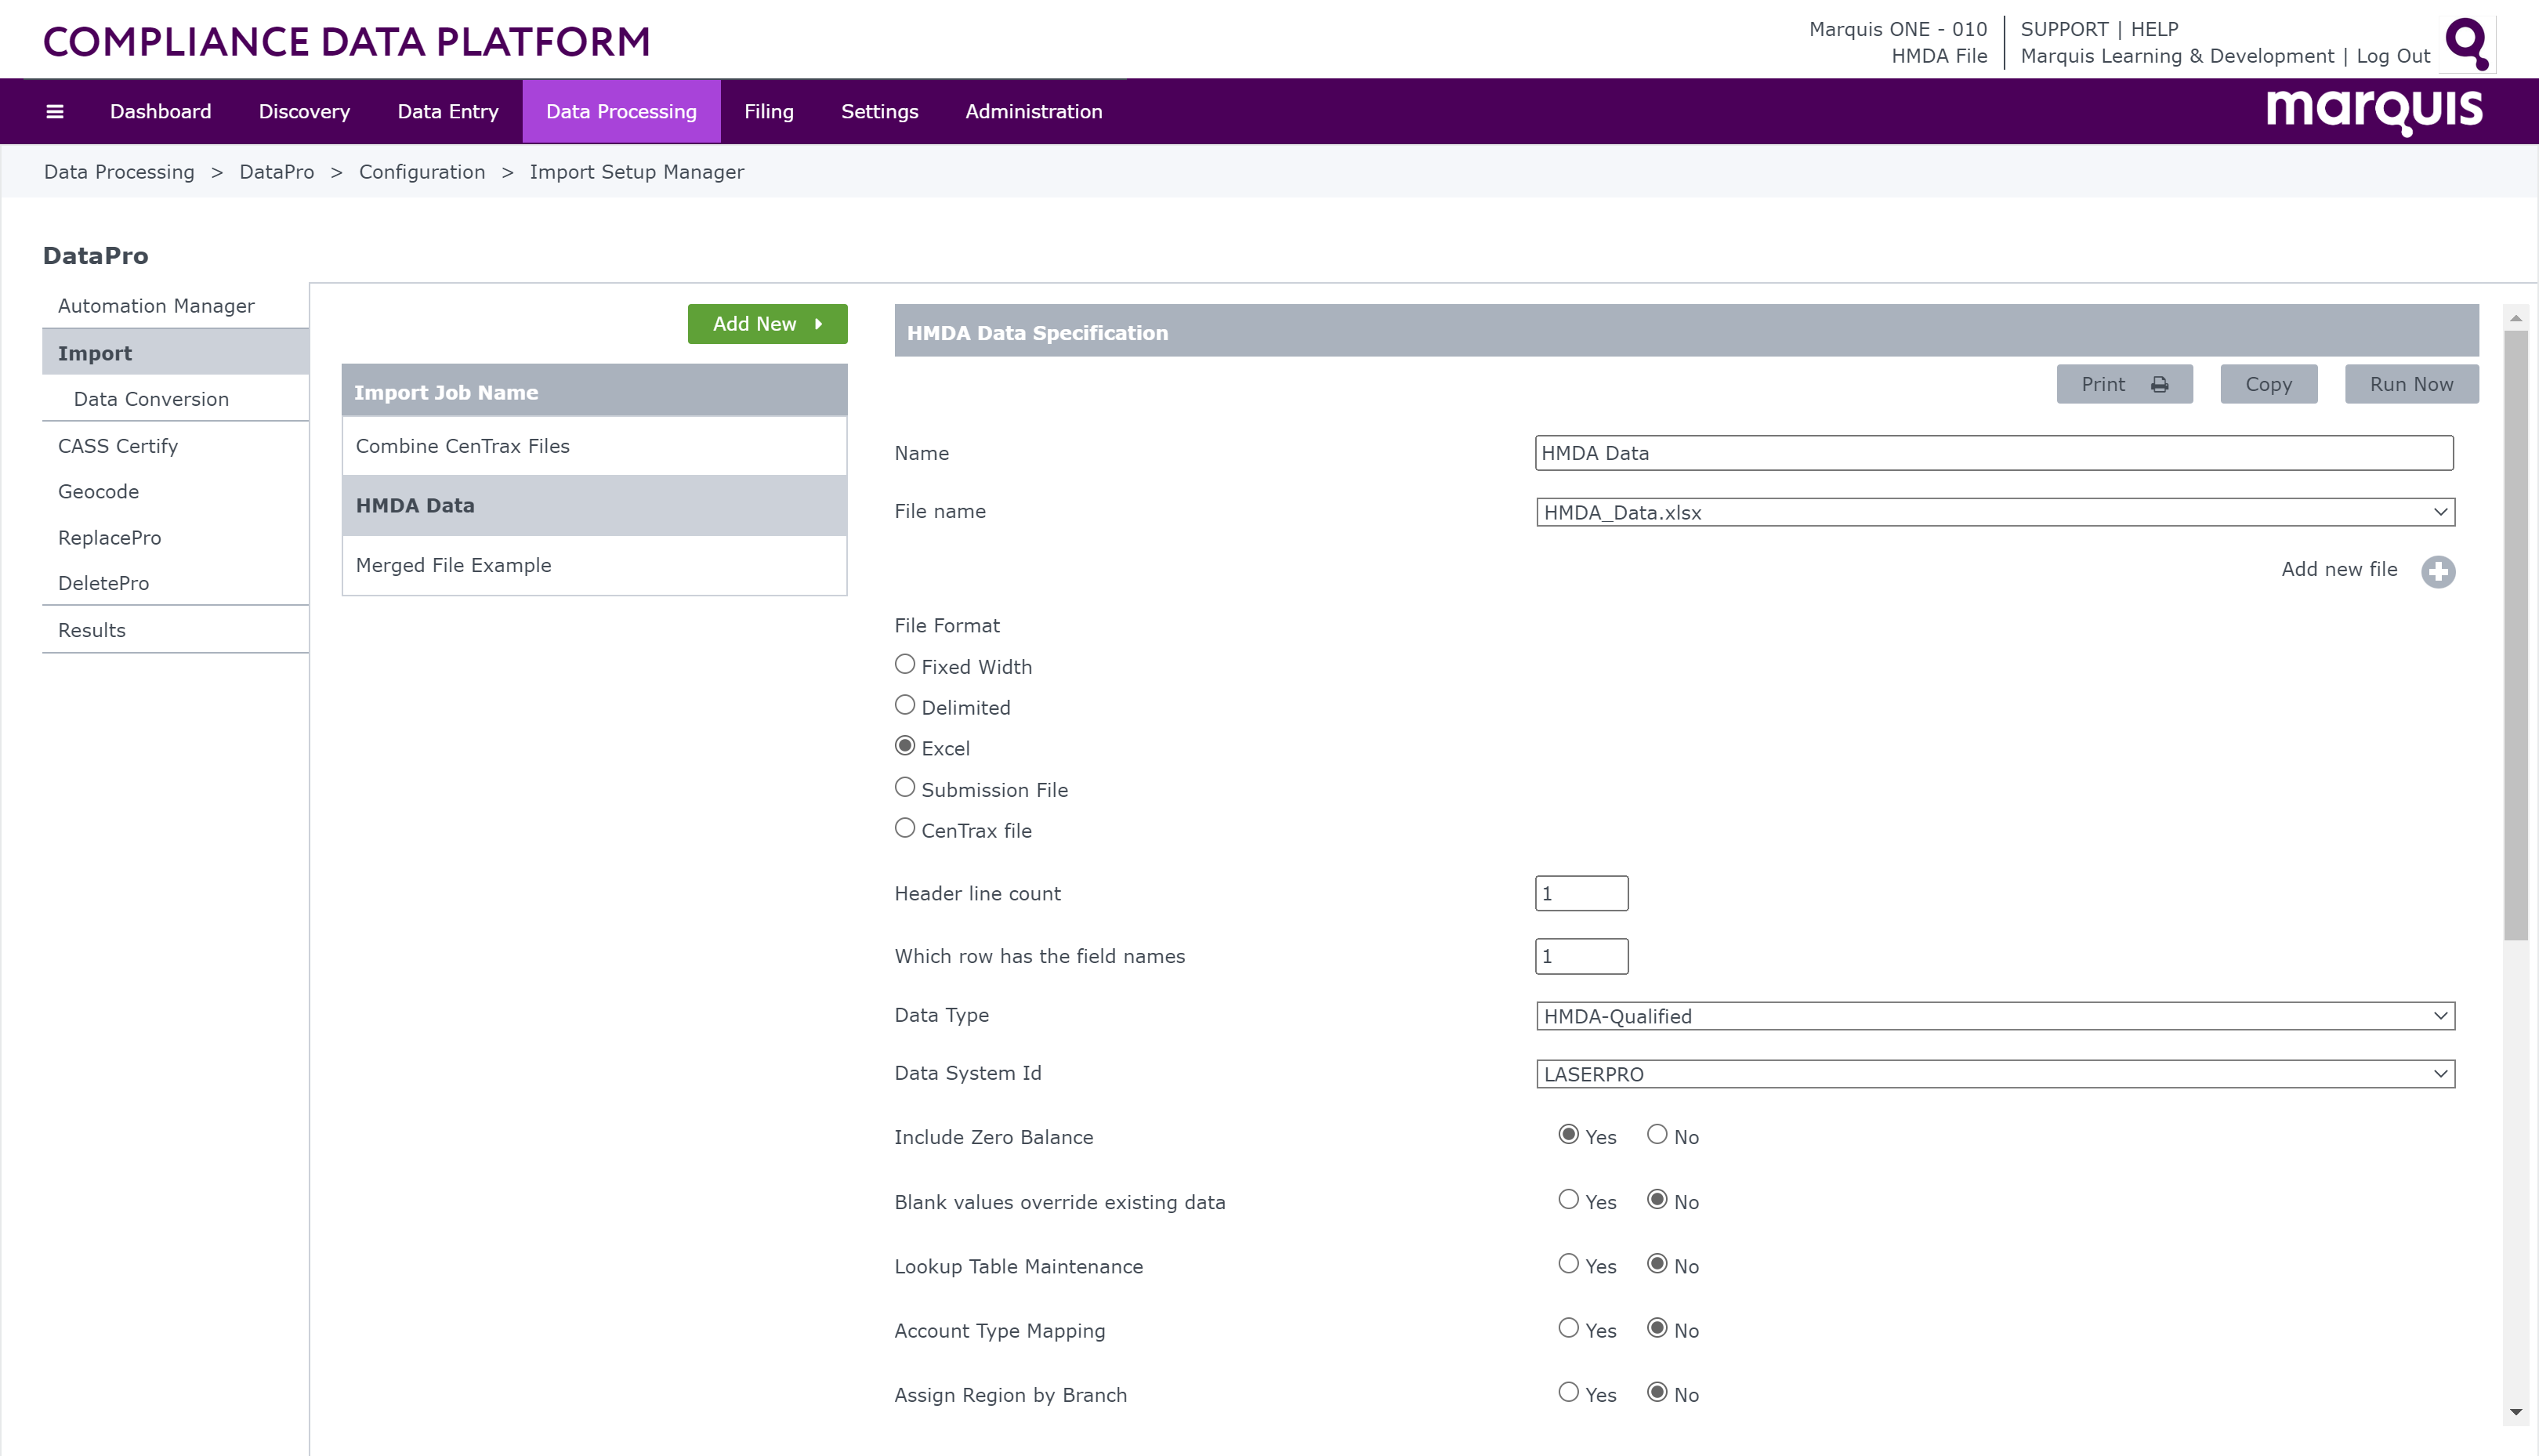Click the Run Now button

click(x=2411, y=384)
